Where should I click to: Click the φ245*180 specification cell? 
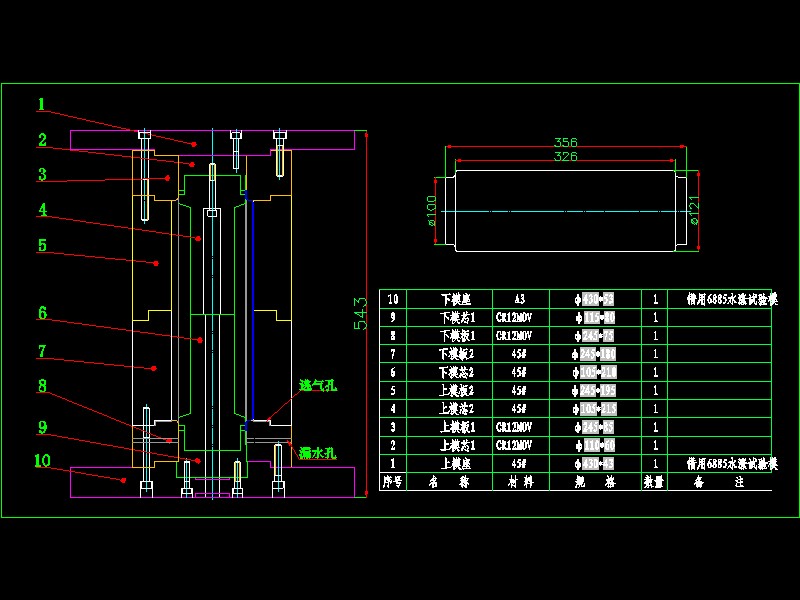pyautogui.click(x=594, y=354)
